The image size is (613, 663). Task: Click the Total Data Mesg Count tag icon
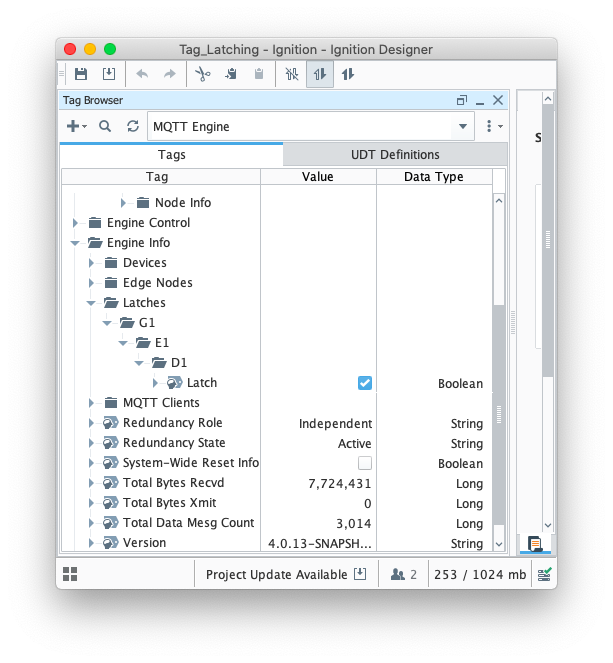[x=111, y=523]
